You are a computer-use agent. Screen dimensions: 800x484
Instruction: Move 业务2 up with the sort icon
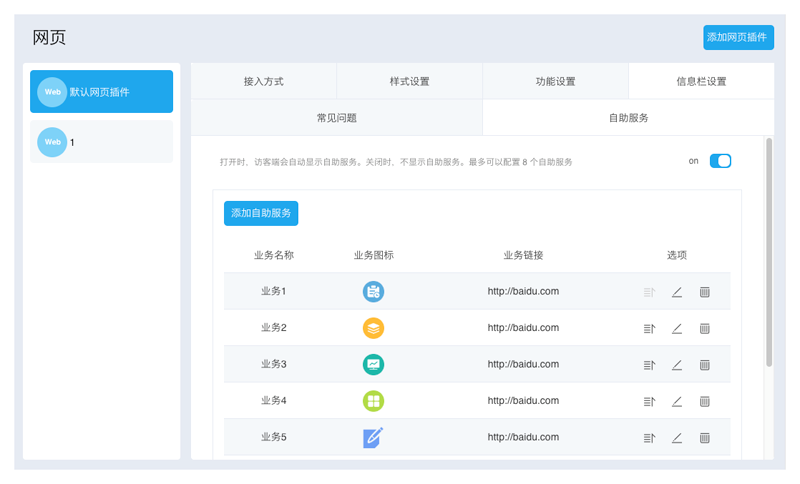(x=649, y=328)
